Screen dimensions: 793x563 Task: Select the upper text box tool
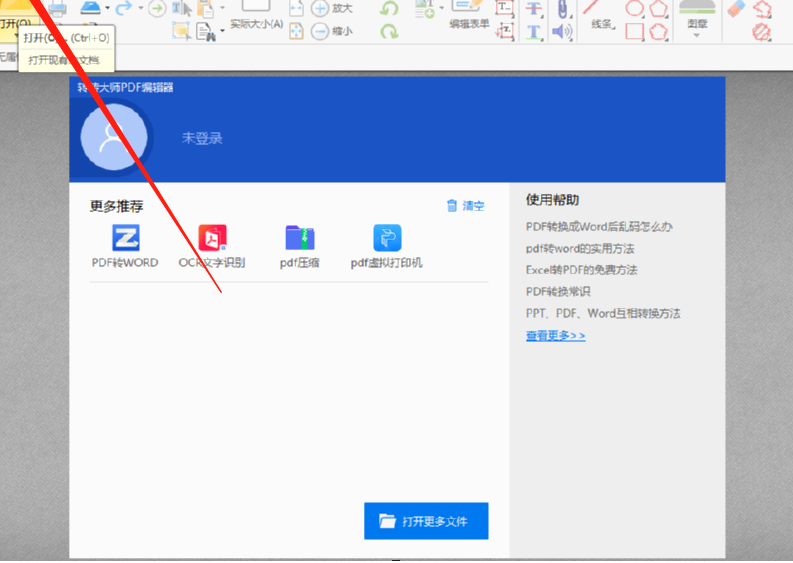[x=504, y=9]
